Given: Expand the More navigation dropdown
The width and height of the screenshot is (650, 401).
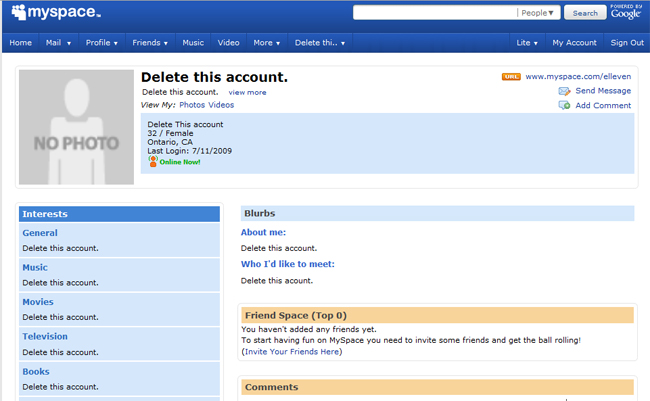Looking at the screenshot, I should point(266,43).
